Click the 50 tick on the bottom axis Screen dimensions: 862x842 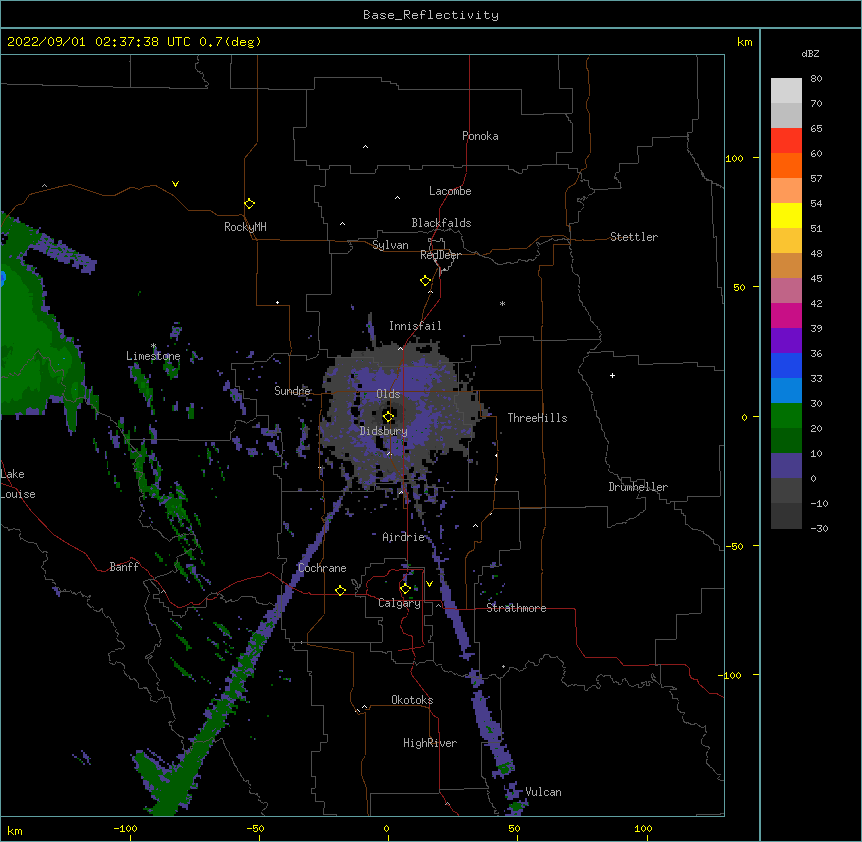coord(514,828)
